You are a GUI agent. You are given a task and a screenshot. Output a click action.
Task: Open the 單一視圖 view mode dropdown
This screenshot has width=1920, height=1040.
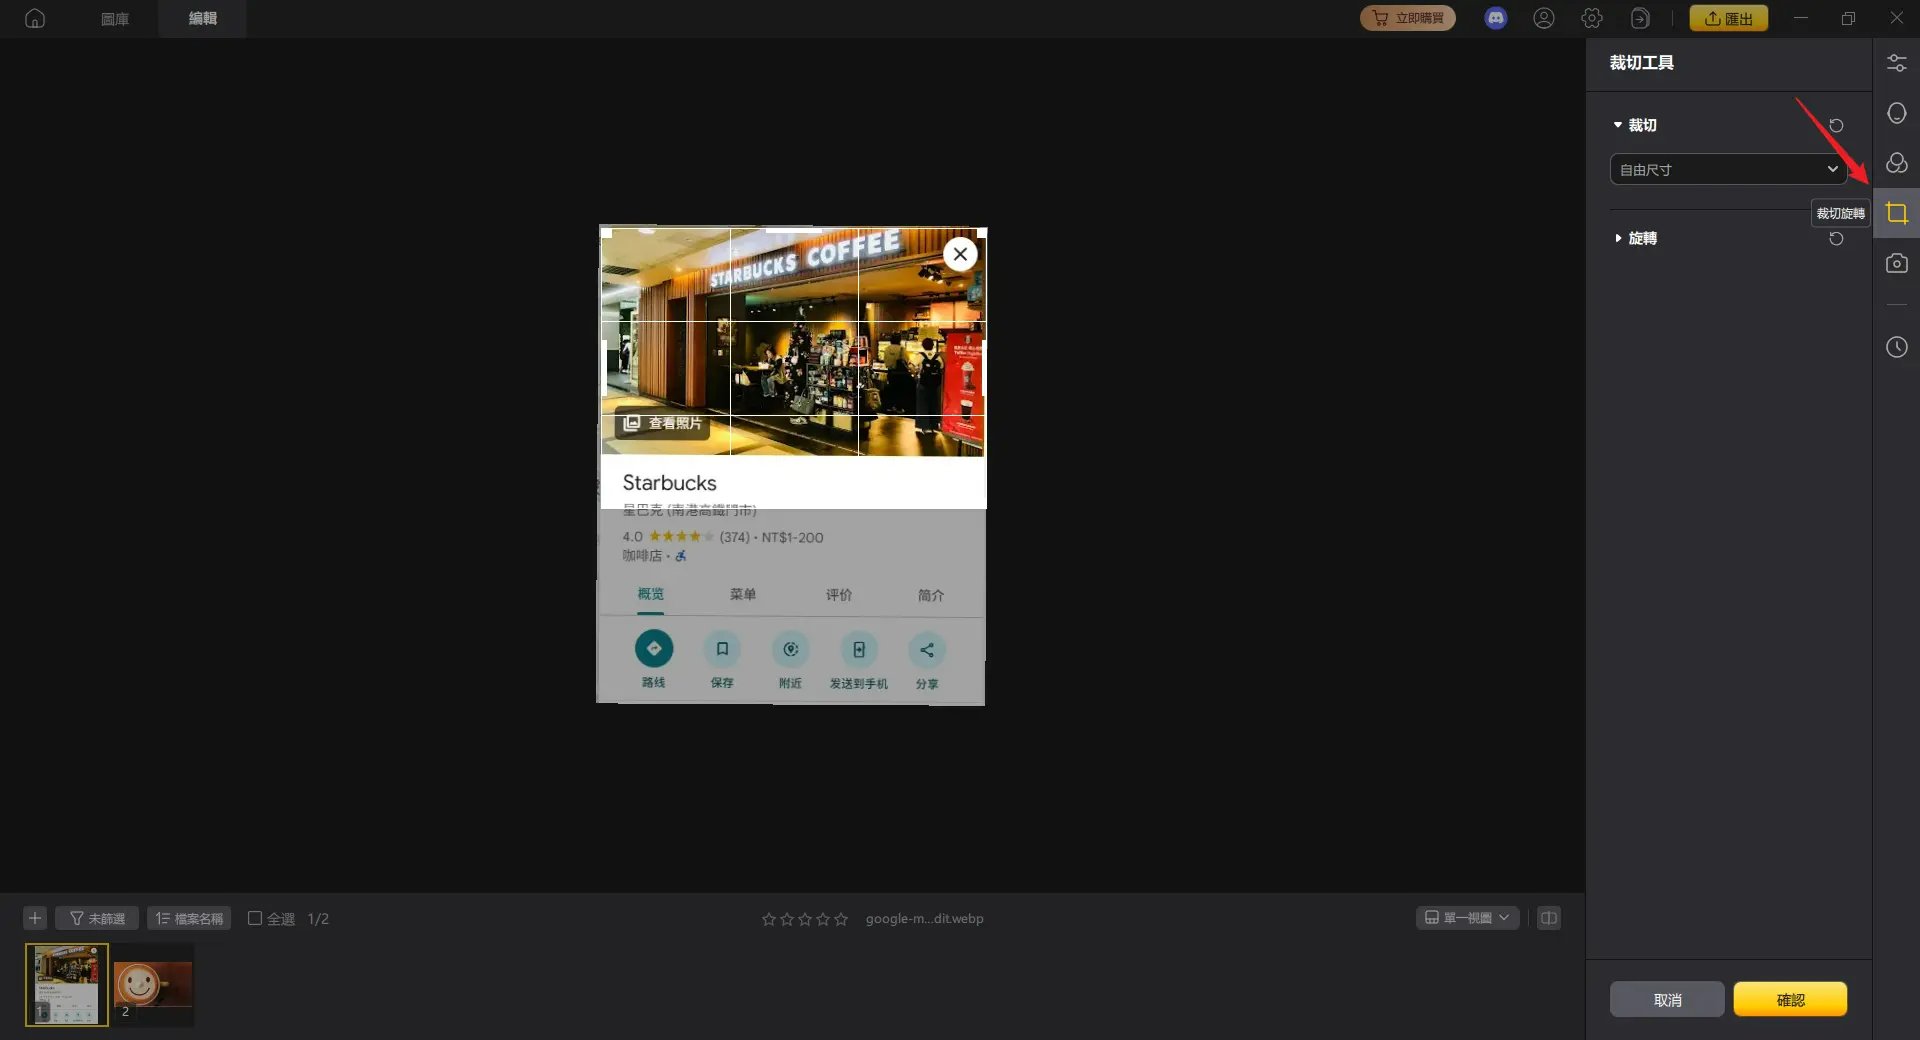1467,918
